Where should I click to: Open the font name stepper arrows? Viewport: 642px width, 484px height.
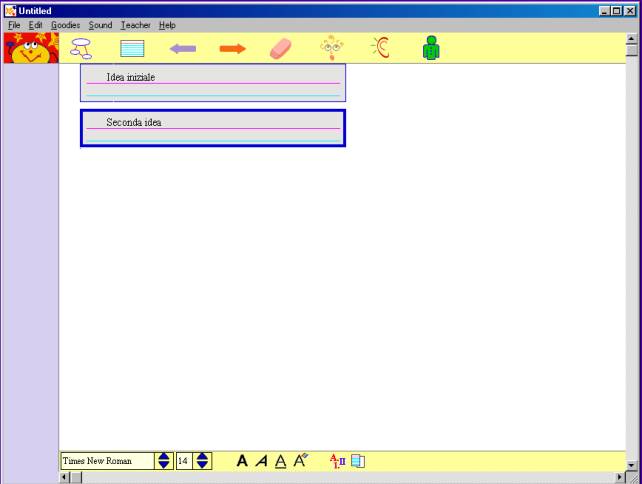coord(164,461)
